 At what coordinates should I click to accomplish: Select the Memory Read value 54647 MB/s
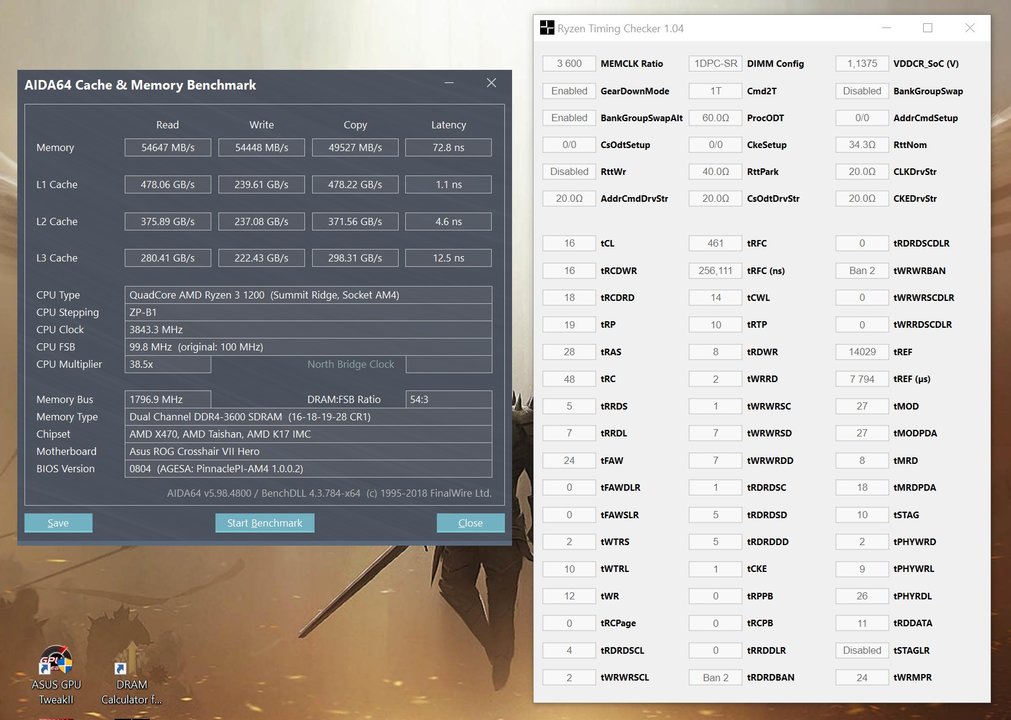click(x=168, y=148)
